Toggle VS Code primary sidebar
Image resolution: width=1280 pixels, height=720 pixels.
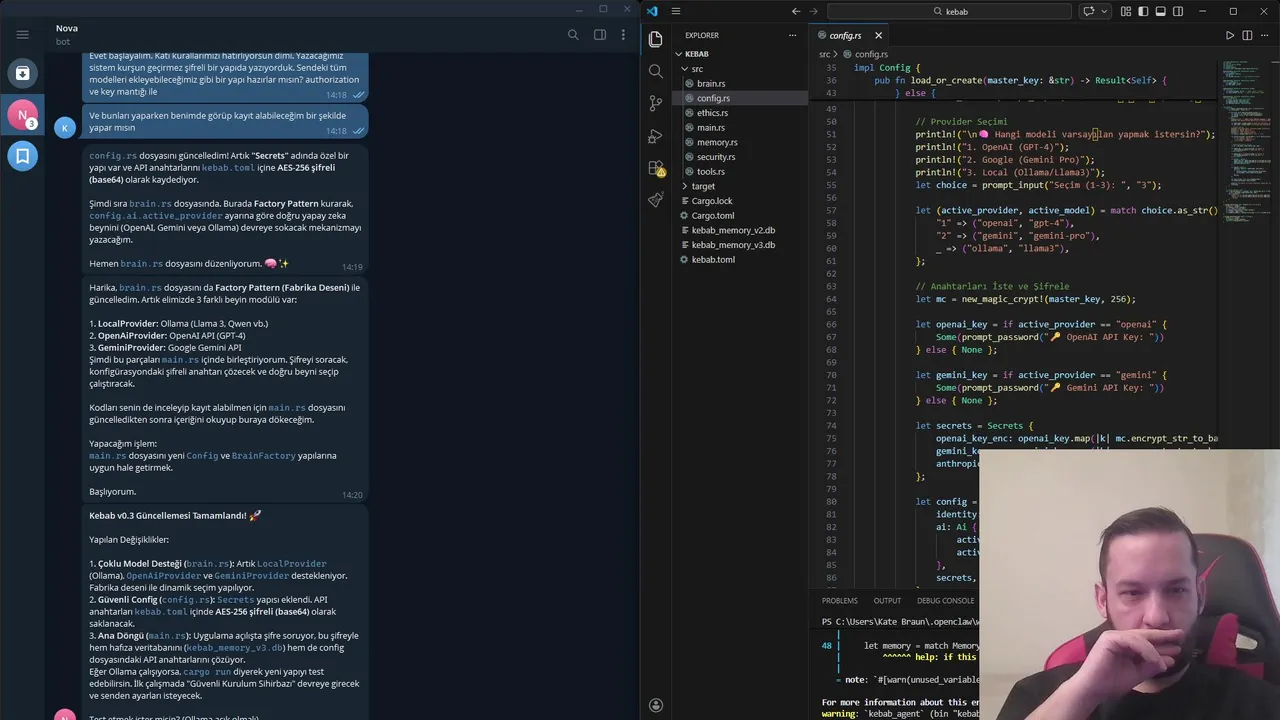[x=1143, y=11]
